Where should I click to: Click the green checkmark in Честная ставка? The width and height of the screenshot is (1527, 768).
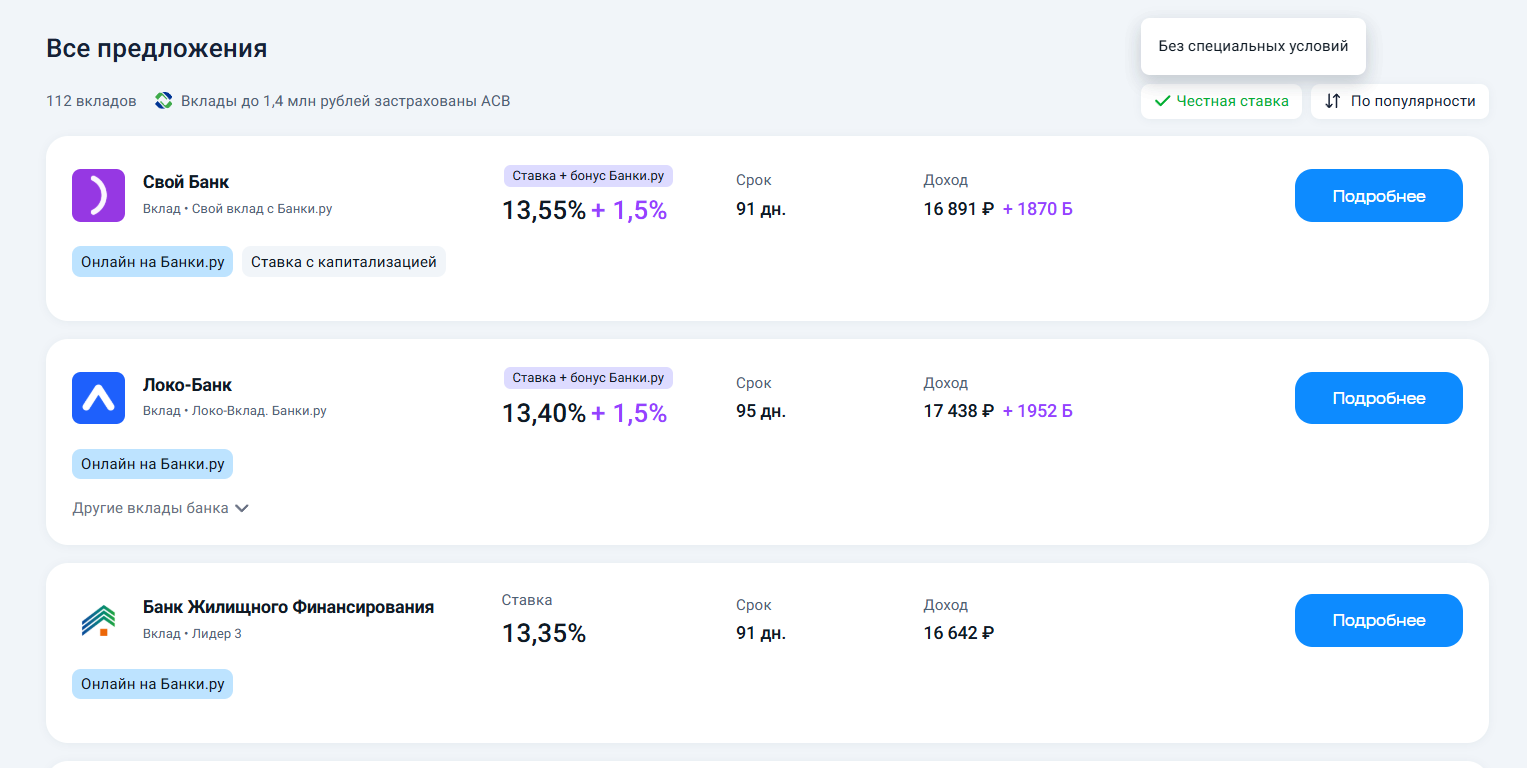tap(1162, 101)
